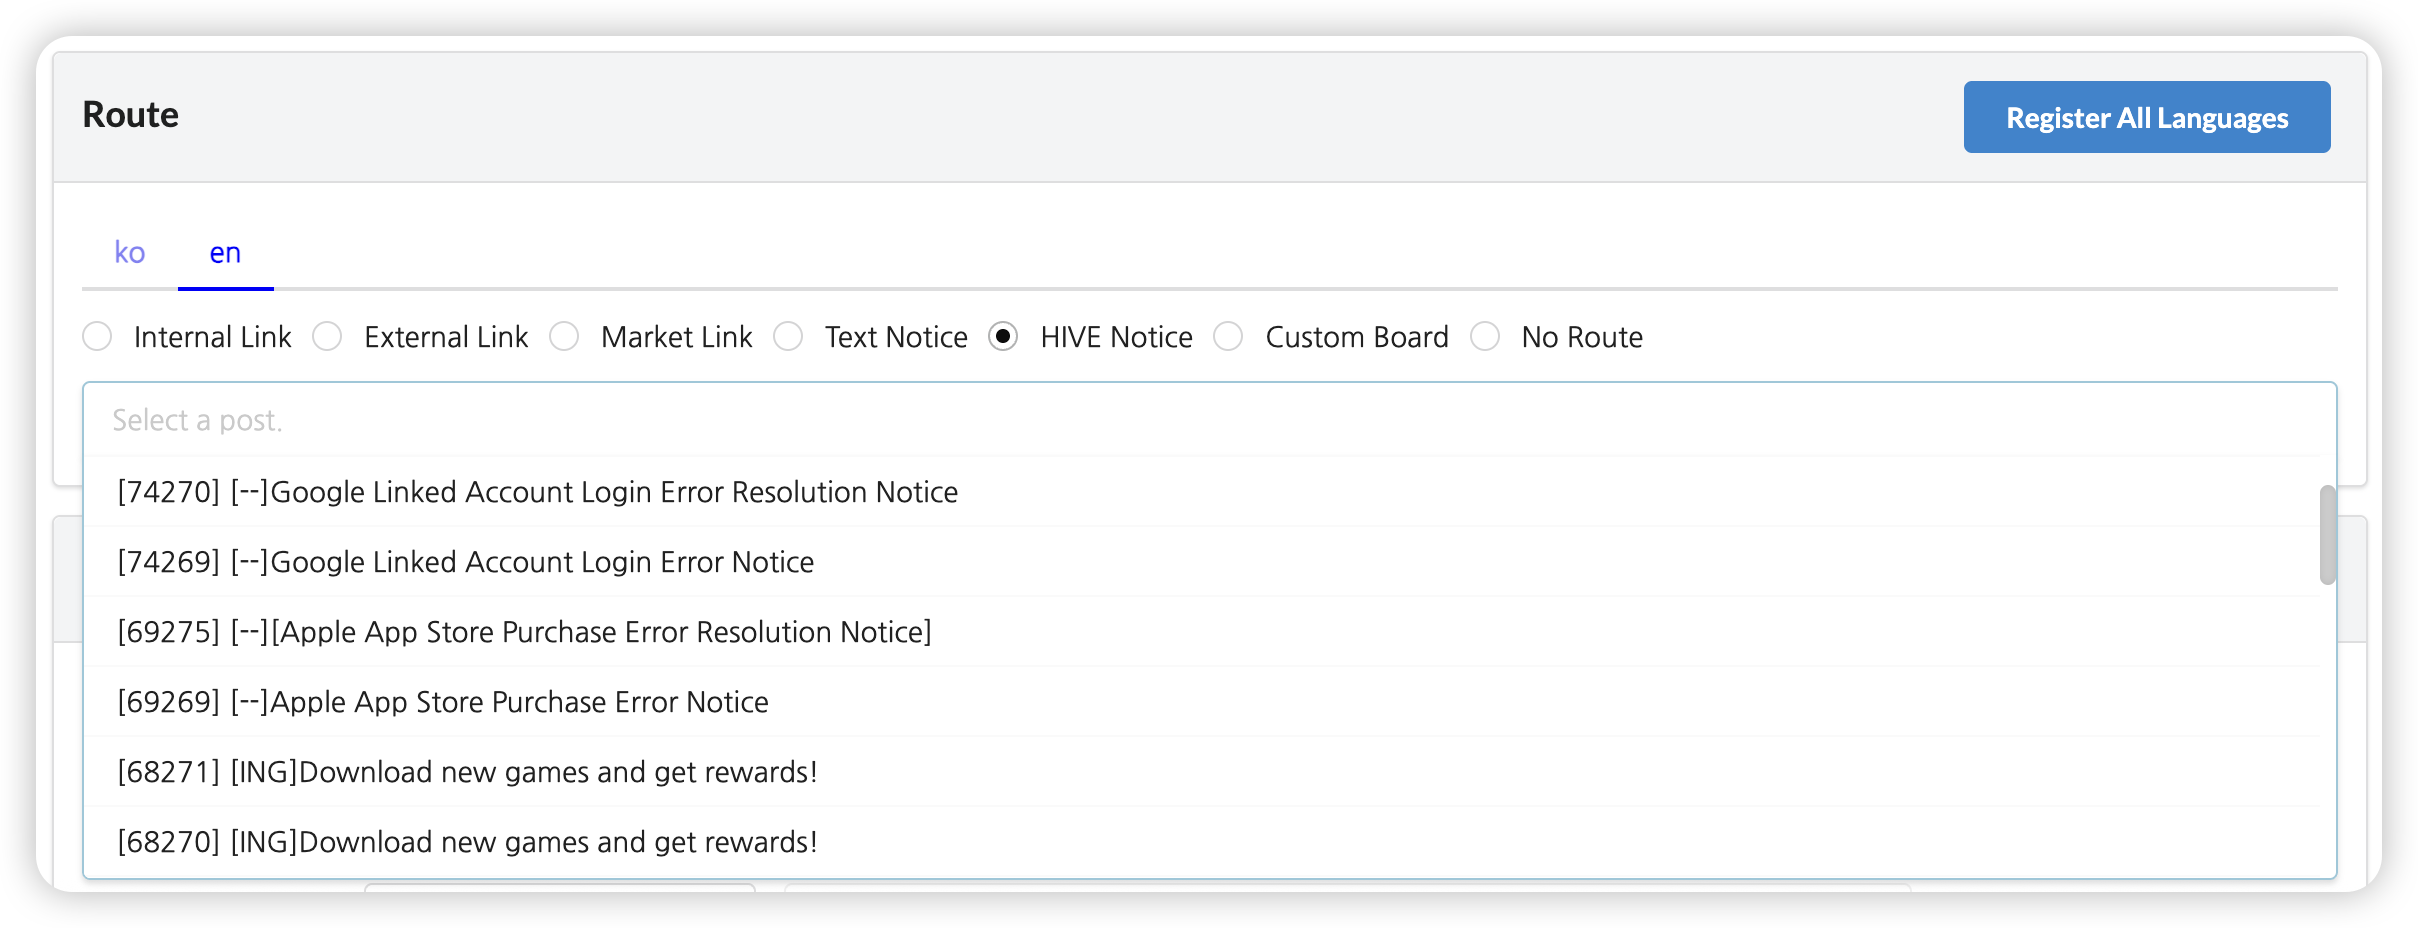2418x928 pixels.
Task: Select the No Route radio button
Action: click(1485, 337)
